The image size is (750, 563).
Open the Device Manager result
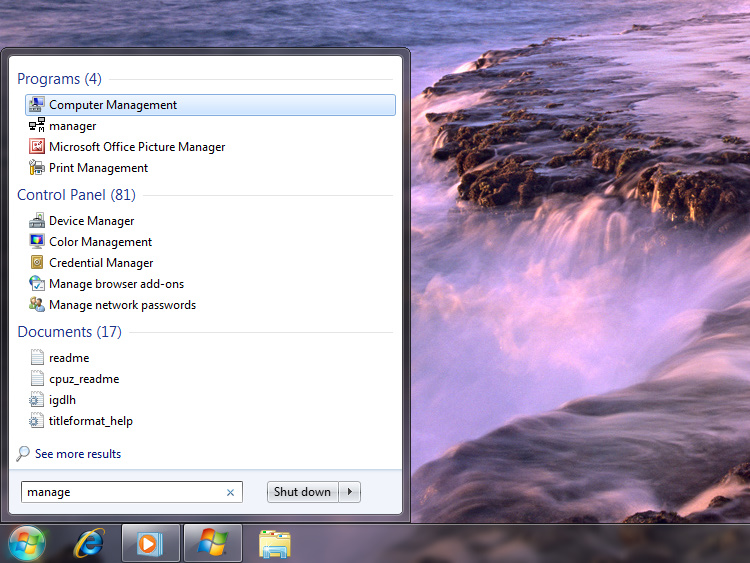click(92, 221)
